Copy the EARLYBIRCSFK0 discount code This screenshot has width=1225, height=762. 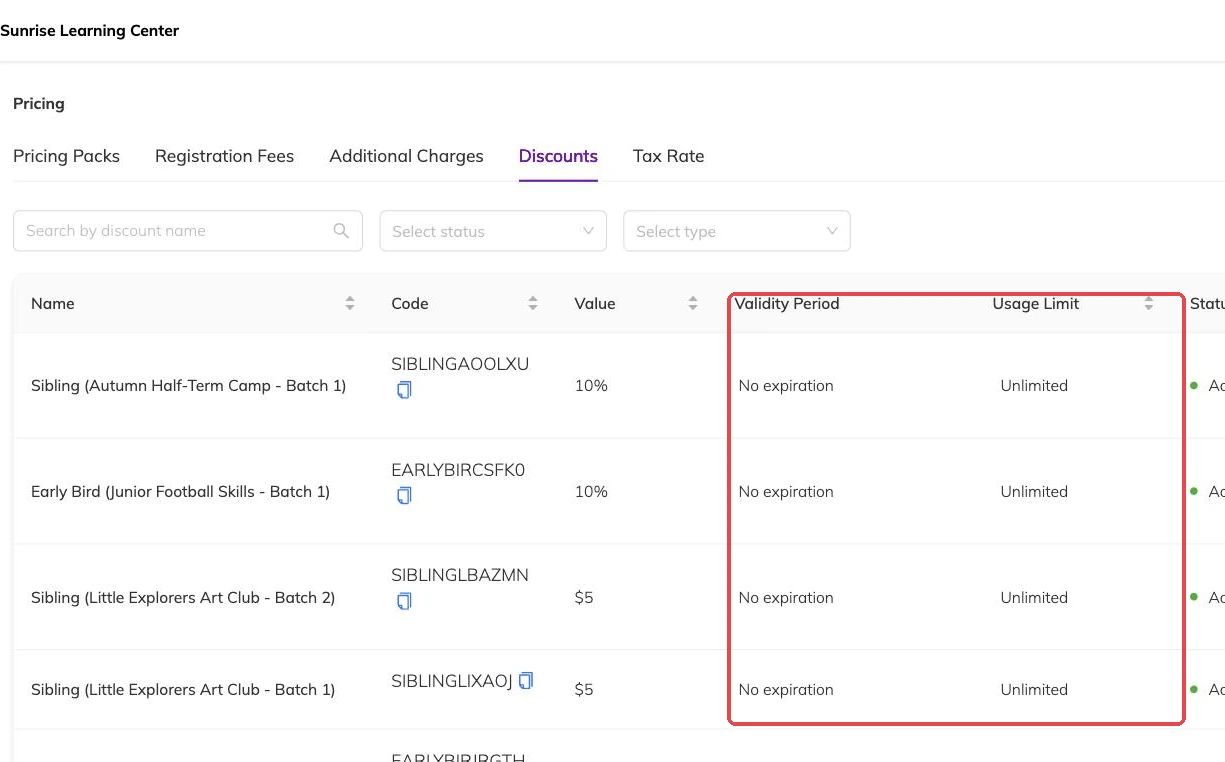[404, 496]
